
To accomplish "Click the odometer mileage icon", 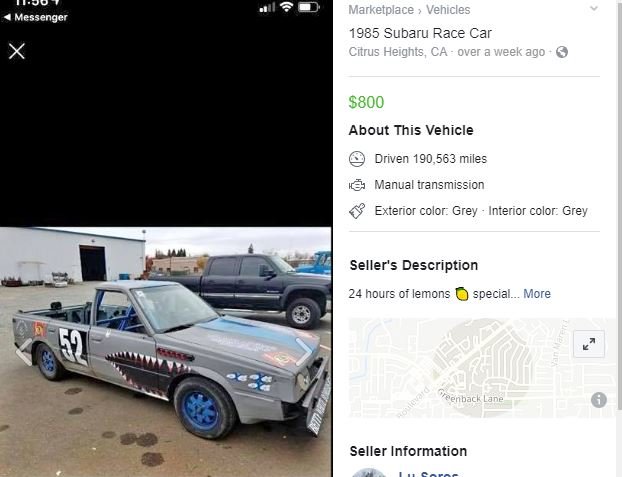I will click(357, 159).
